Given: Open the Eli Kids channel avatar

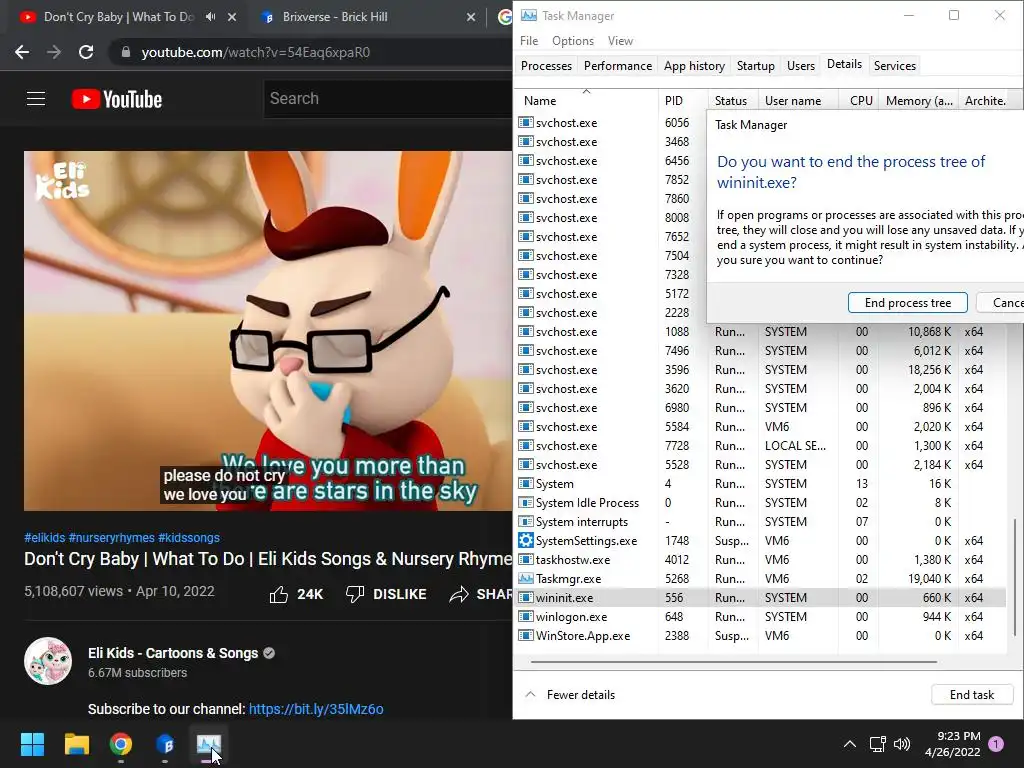Looking at the screenshot, I should pyautogui.click(x=48, y=661).
